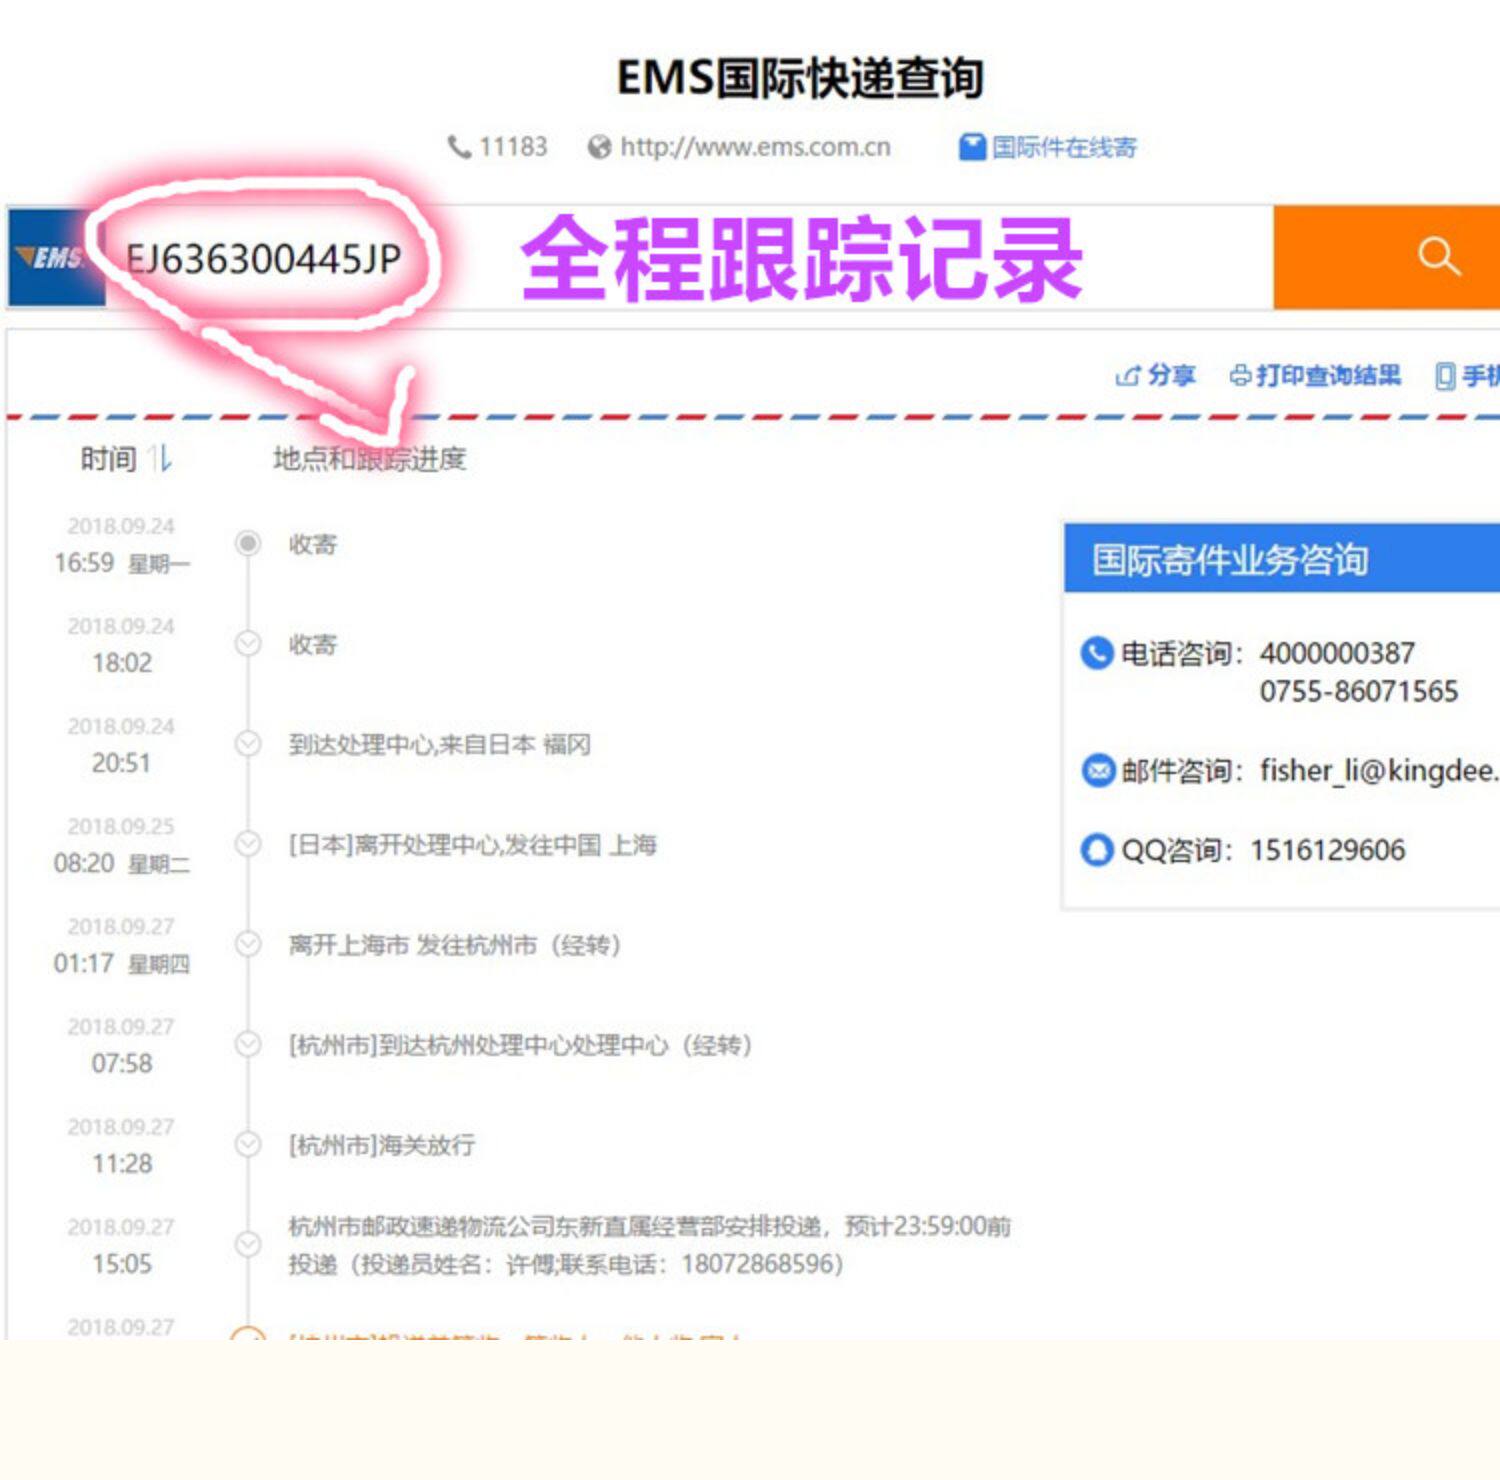This screenshot has width=1500, height=1480.
Task: Click timeline marker for 离开处理中心,发往中国 上海
Action: point(248,844)
